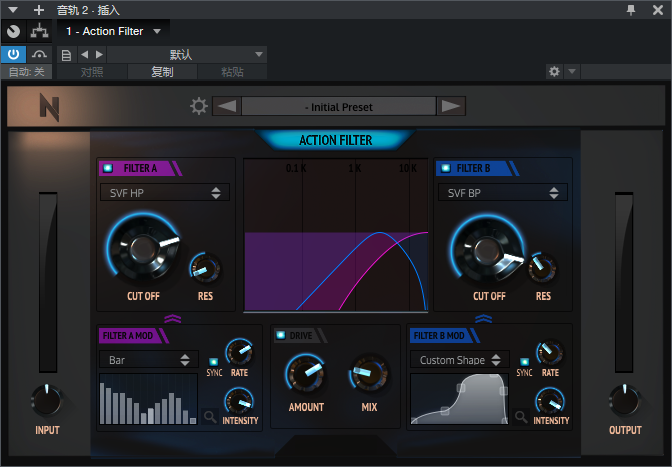Open the SVF HP filter type dropdown
The height and width of the screenshot is (467, 672).
165,193
